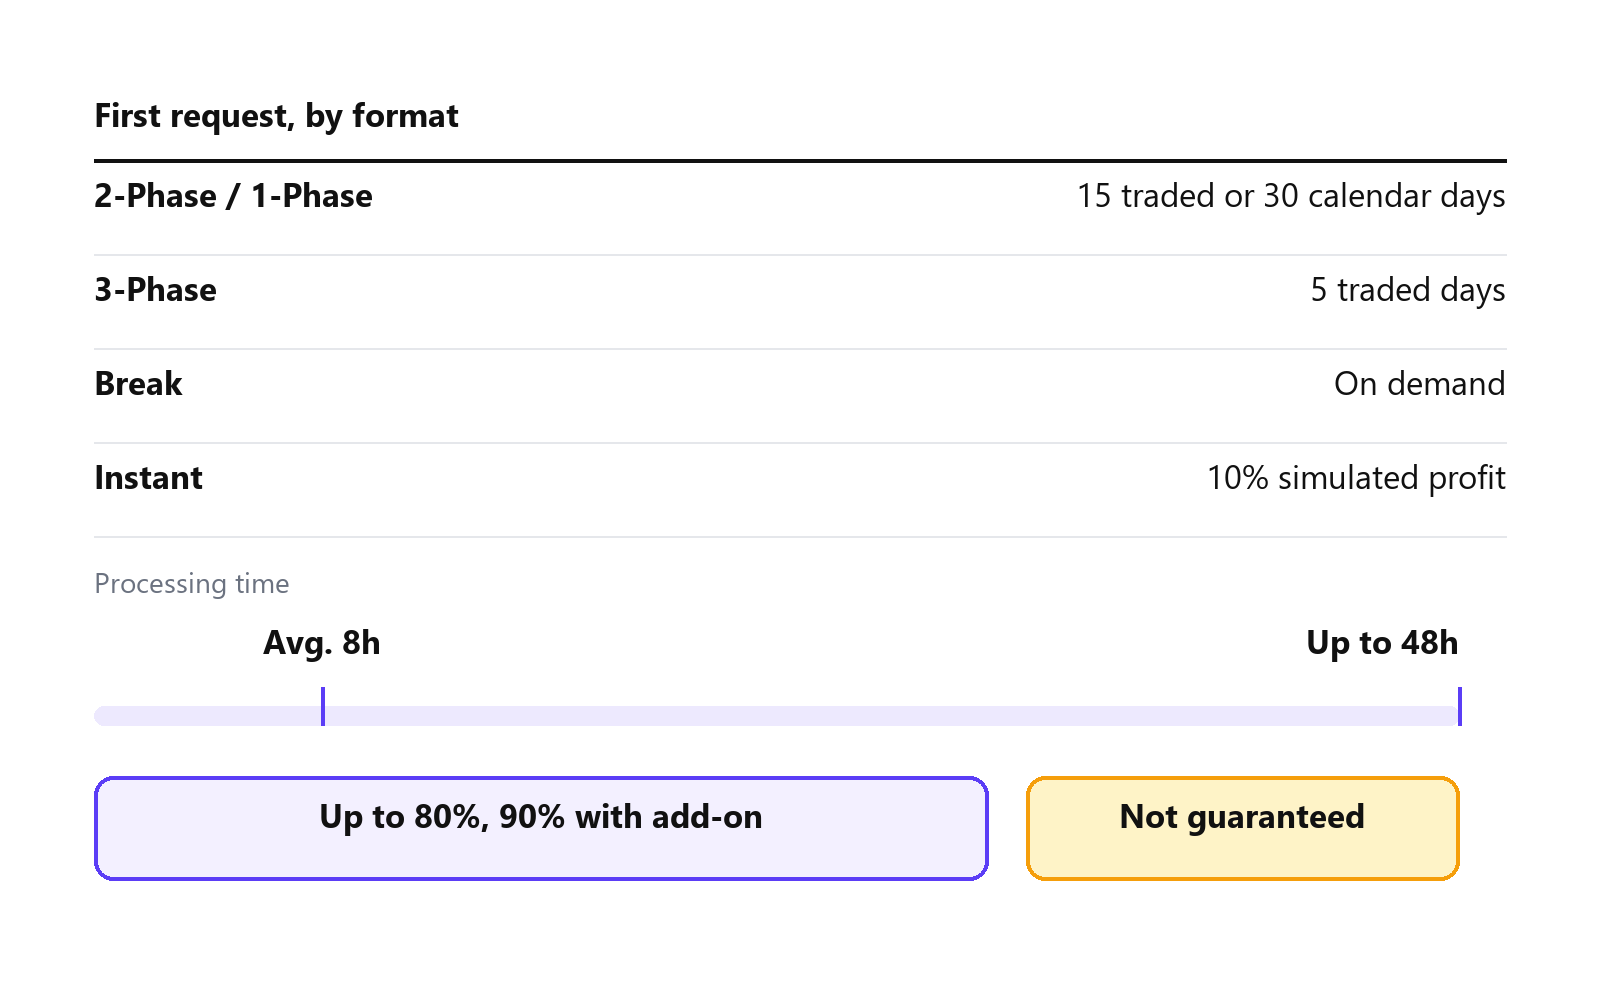
Task: Click the '90% with add-on' text
Action: click(630, 817)
